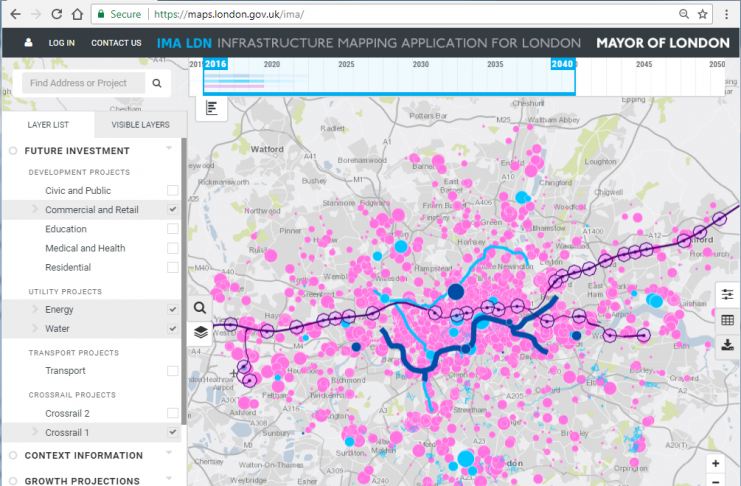The image size is (741, 486).
Task: Click 2050 on the timeline
Action: [717, 64]
